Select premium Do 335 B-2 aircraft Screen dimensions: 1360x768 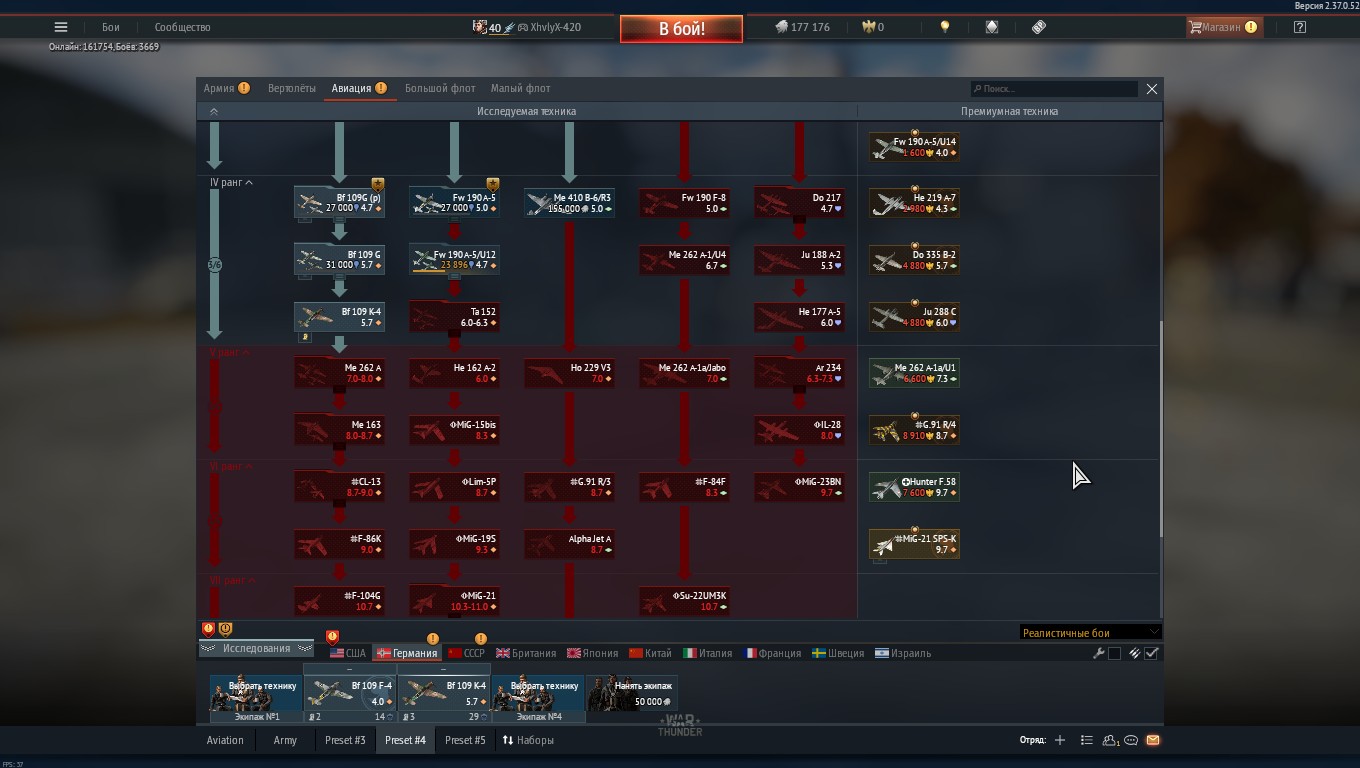(x=914, y=260)
